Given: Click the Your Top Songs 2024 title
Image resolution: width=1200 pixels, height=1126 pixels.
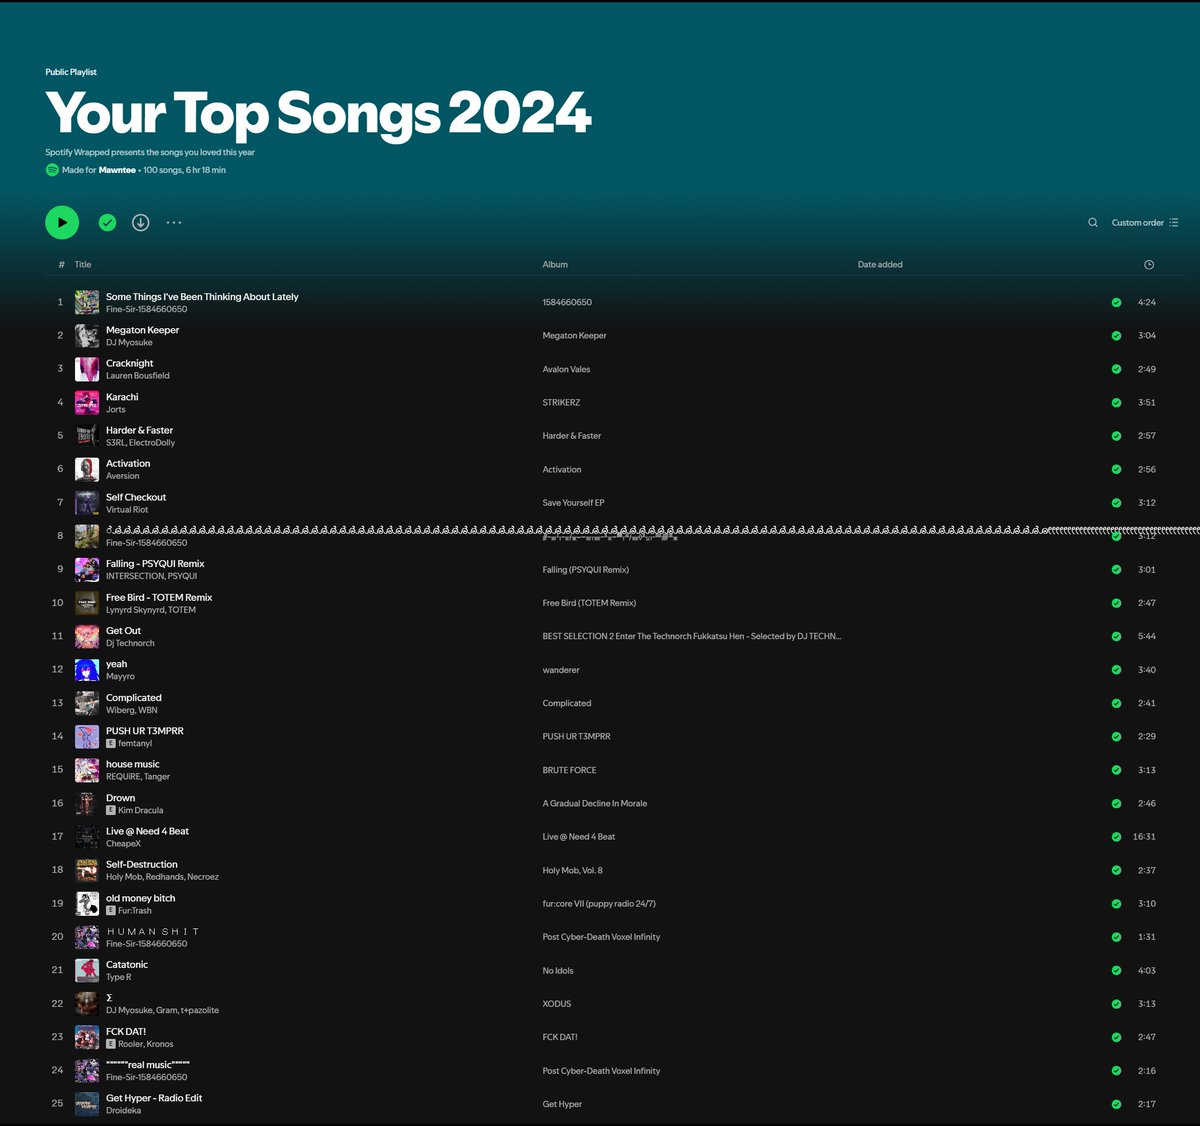Looking at the screenshot, I should (318, 113).
